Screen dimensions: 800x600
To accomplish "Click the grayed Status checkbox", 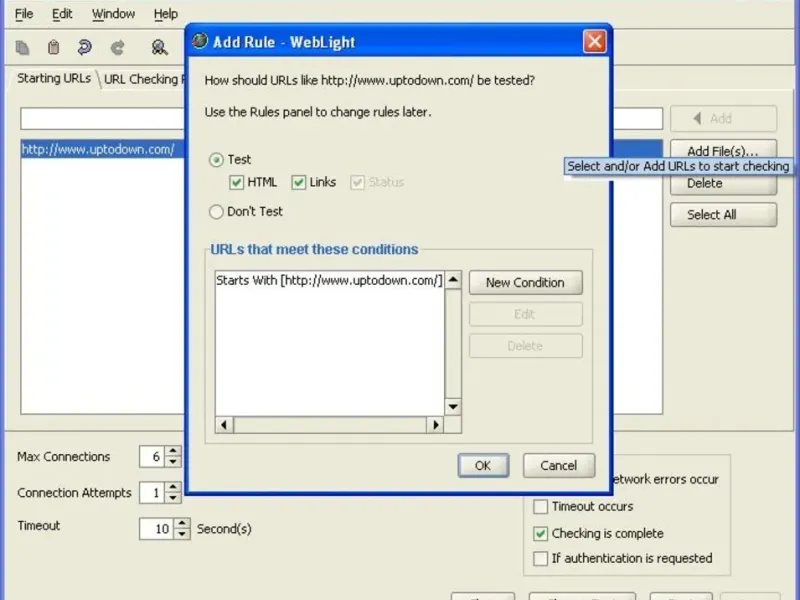I will pyautogui.click(x=357, y=182).
